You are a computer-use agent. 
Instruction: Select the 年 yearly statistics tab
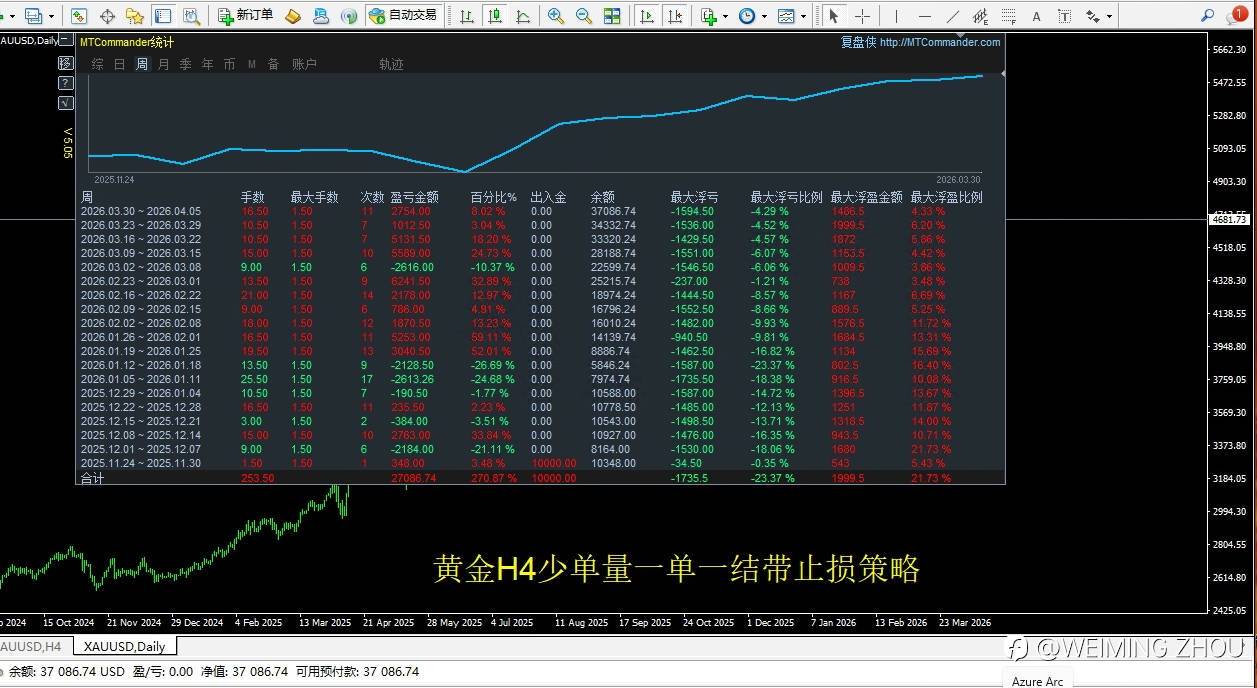[x=207, y=64]
